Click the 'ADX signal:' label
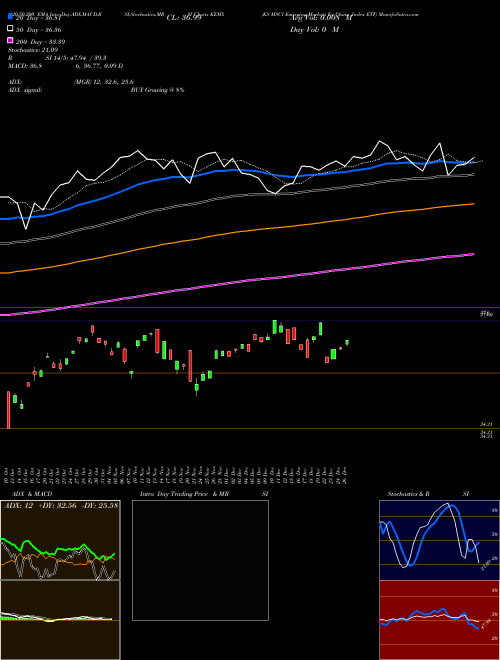 point(25,90)
